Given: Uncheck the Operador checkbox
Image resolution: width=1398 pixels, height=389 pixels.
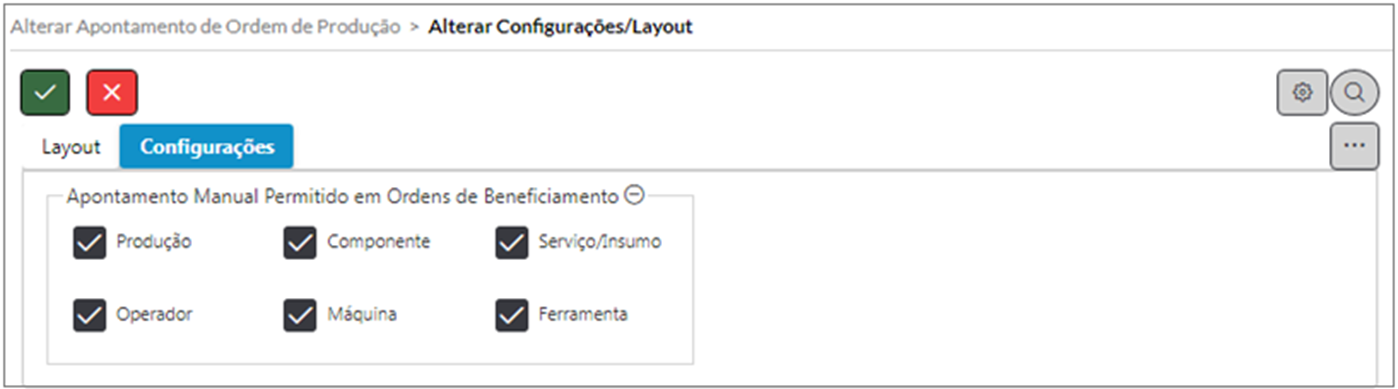Looking at the screenshot, I should pos(90,315).
